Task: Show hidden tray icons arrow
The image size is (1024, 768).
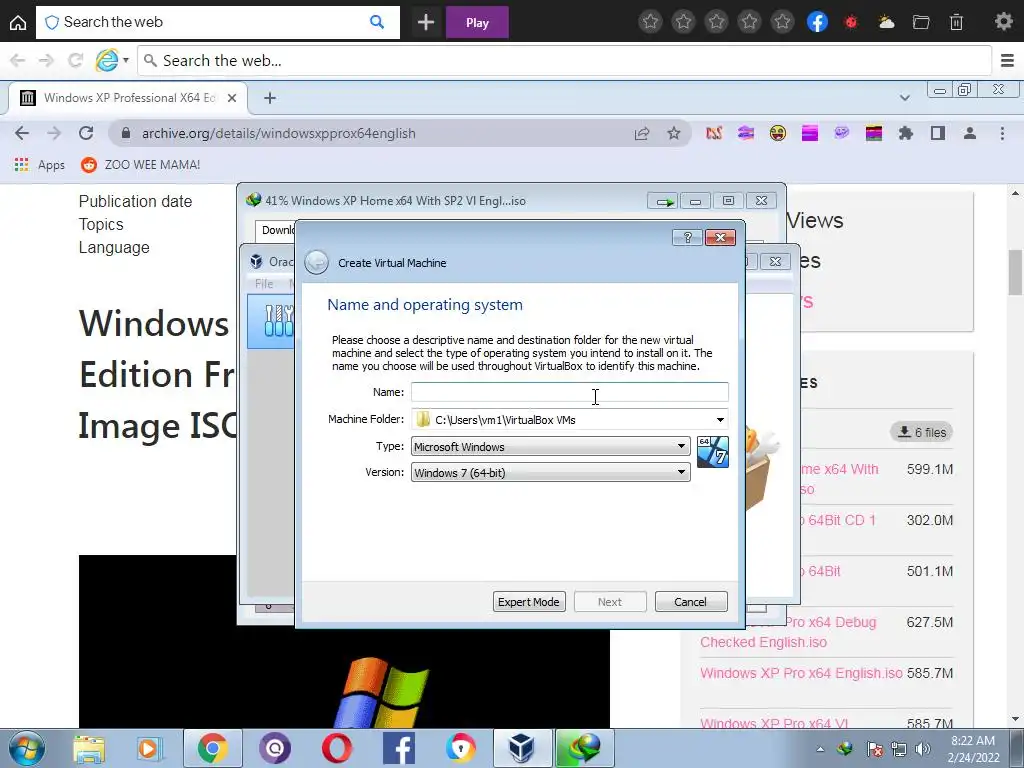Action: click(820, 749)
